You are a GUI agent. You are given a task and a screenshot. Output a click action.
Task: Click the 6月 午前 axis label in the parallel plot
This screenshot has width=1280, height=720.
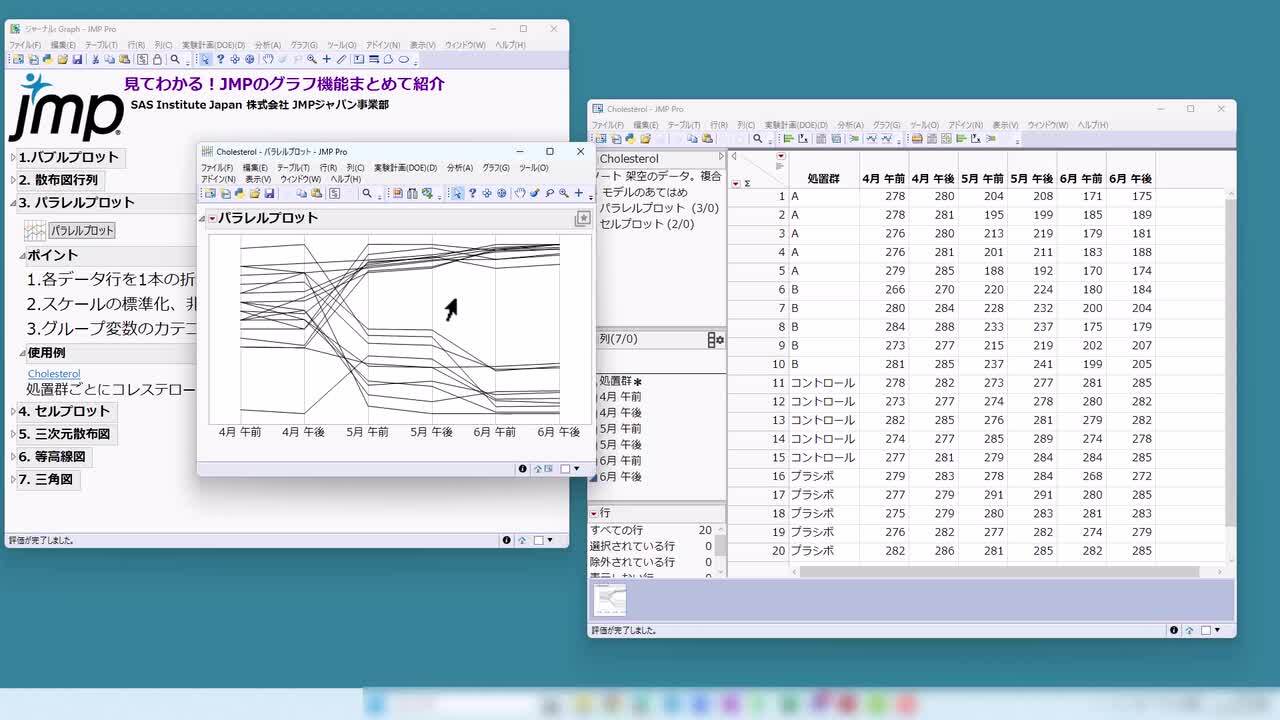495,432
